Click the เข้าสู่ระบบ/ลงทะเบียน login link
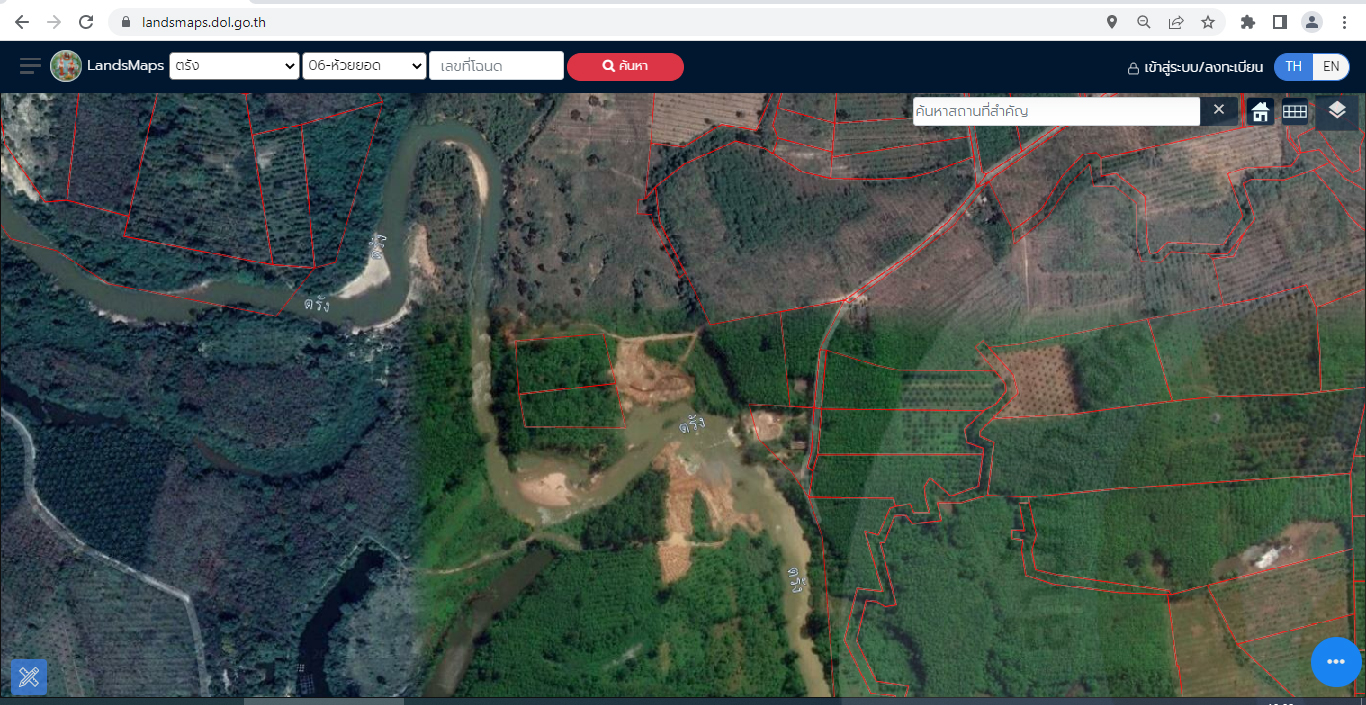This screenshot has height=705, width=1366. pyautogui.click(x=1195, y=67)
